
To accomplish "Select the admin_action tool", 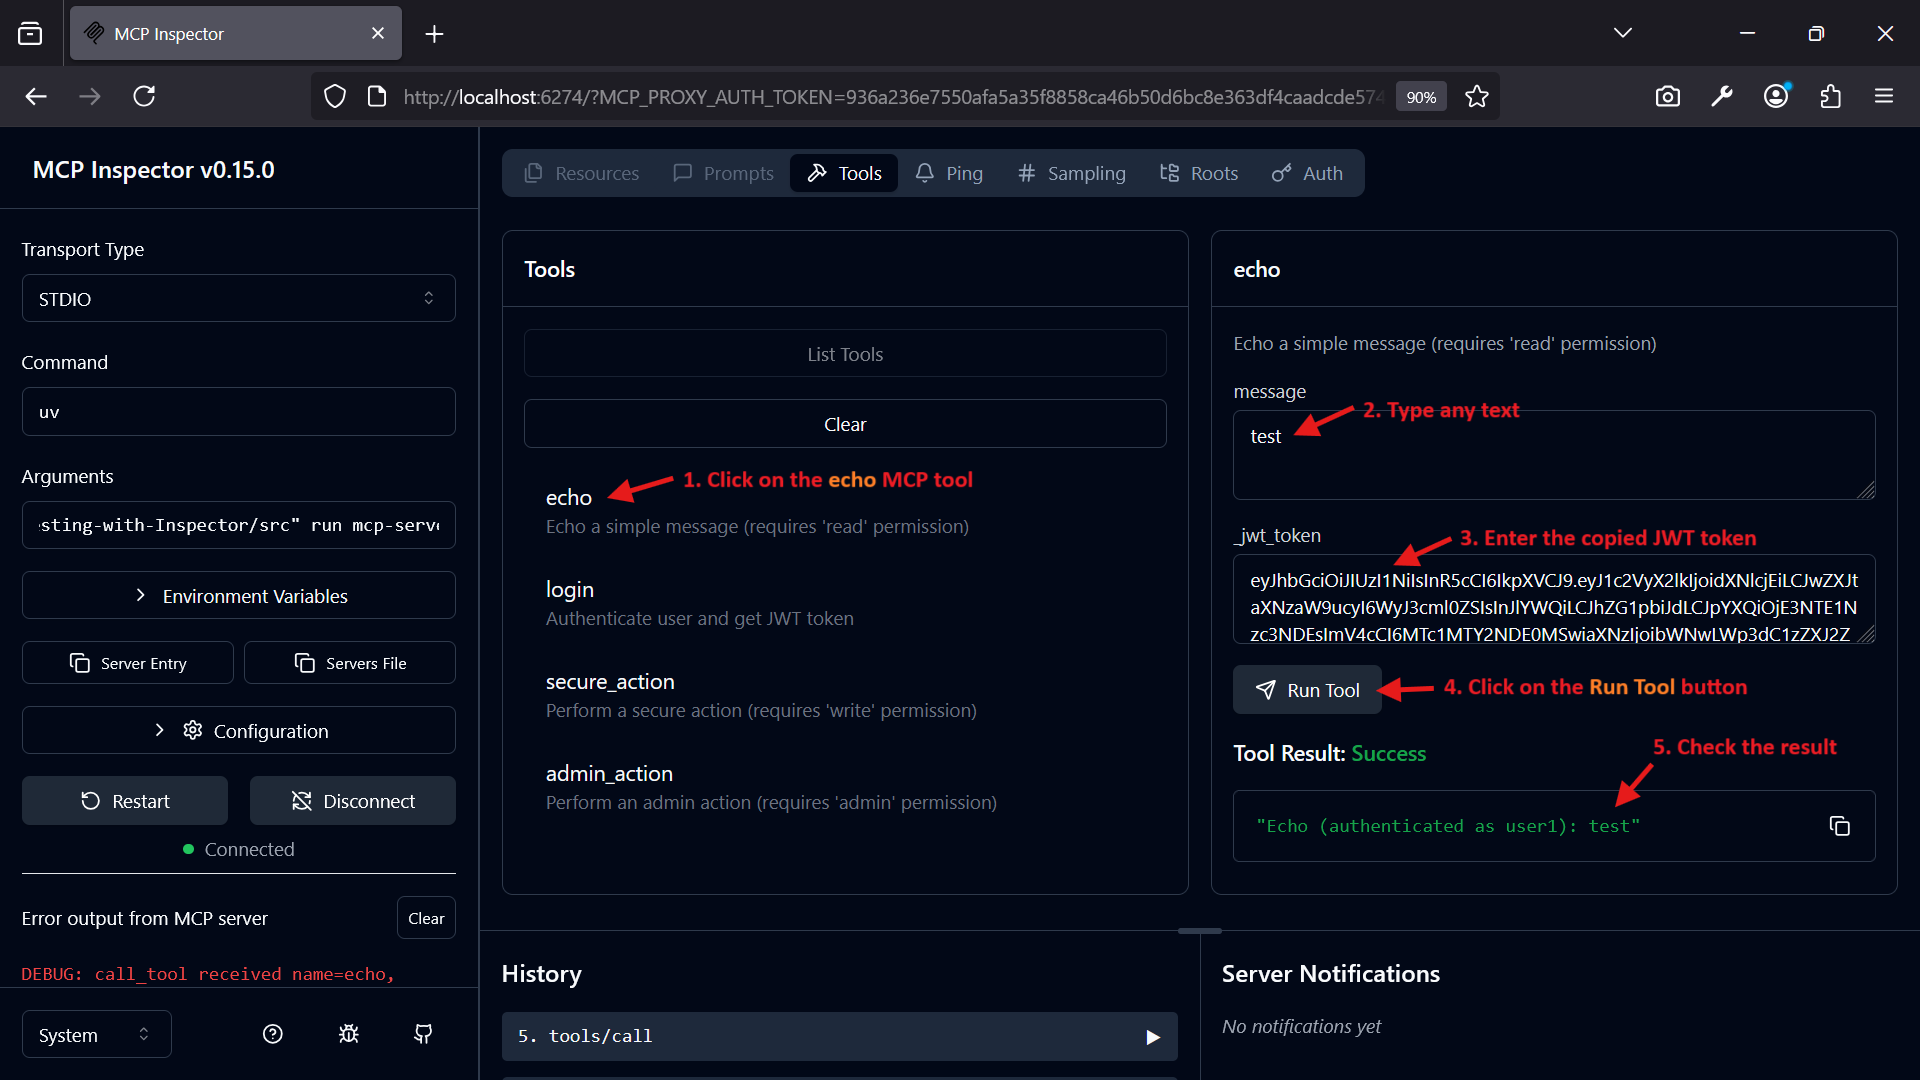I will 845,787.
